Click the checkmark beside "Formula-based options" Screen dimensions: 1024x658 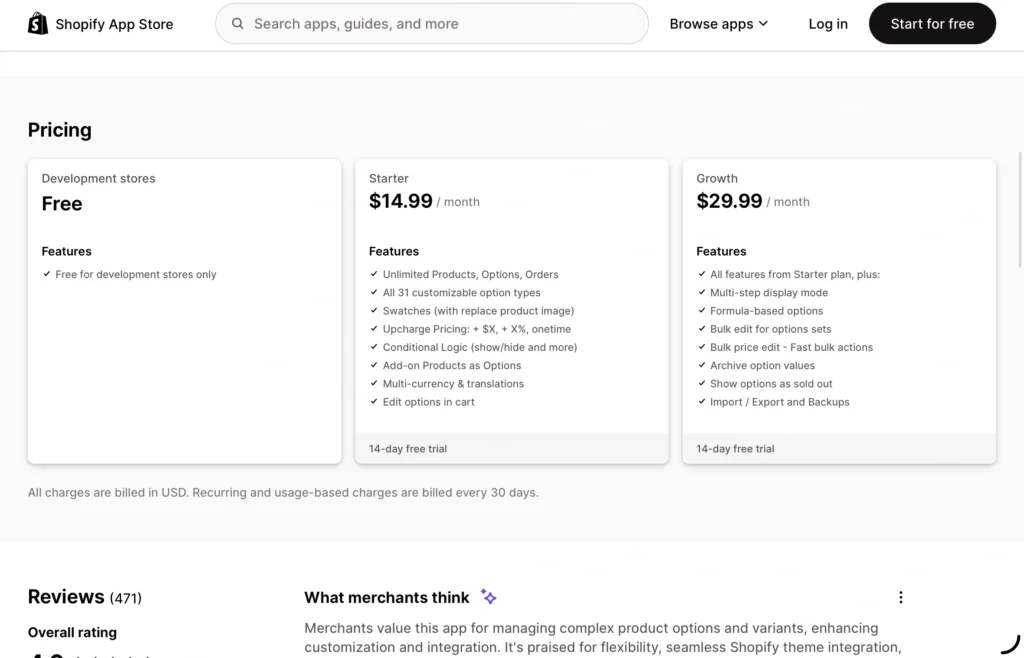pos(701,310)
